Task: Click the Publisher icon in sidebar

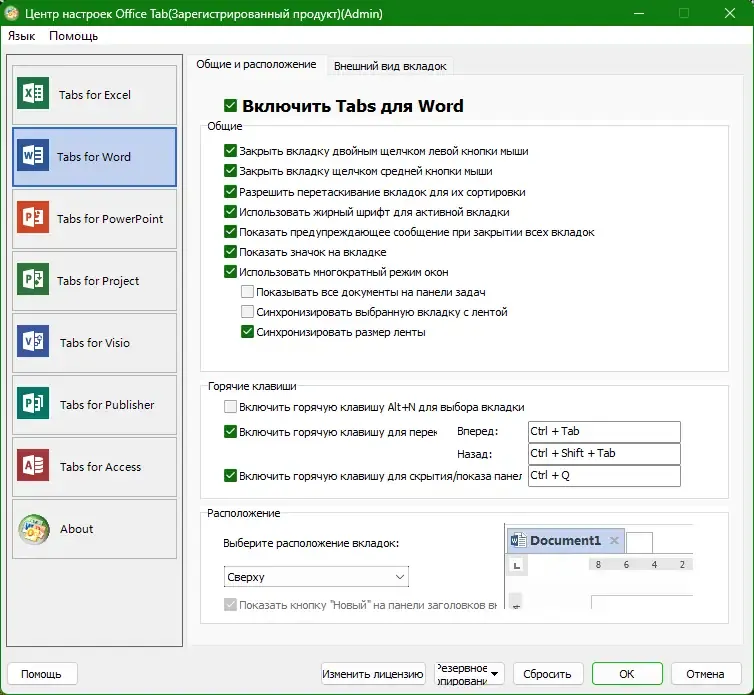Action: 33,403
